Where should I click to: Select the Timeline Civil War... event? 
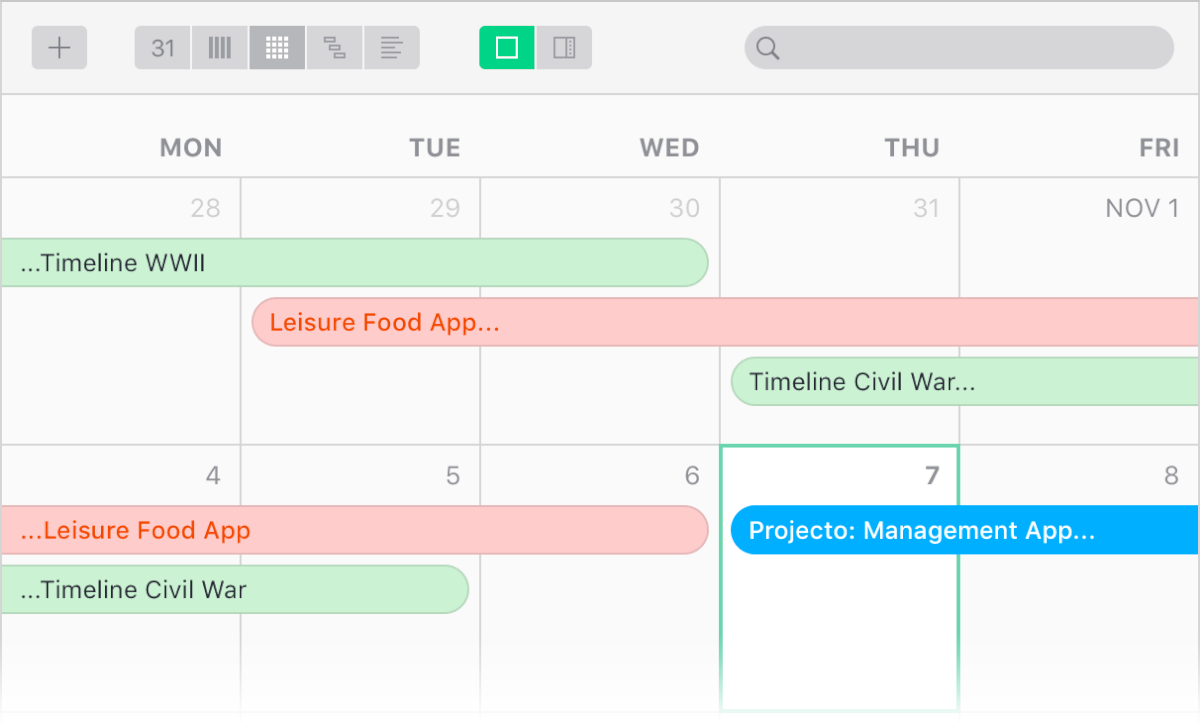pyautogui.click(x=965, y=381)
